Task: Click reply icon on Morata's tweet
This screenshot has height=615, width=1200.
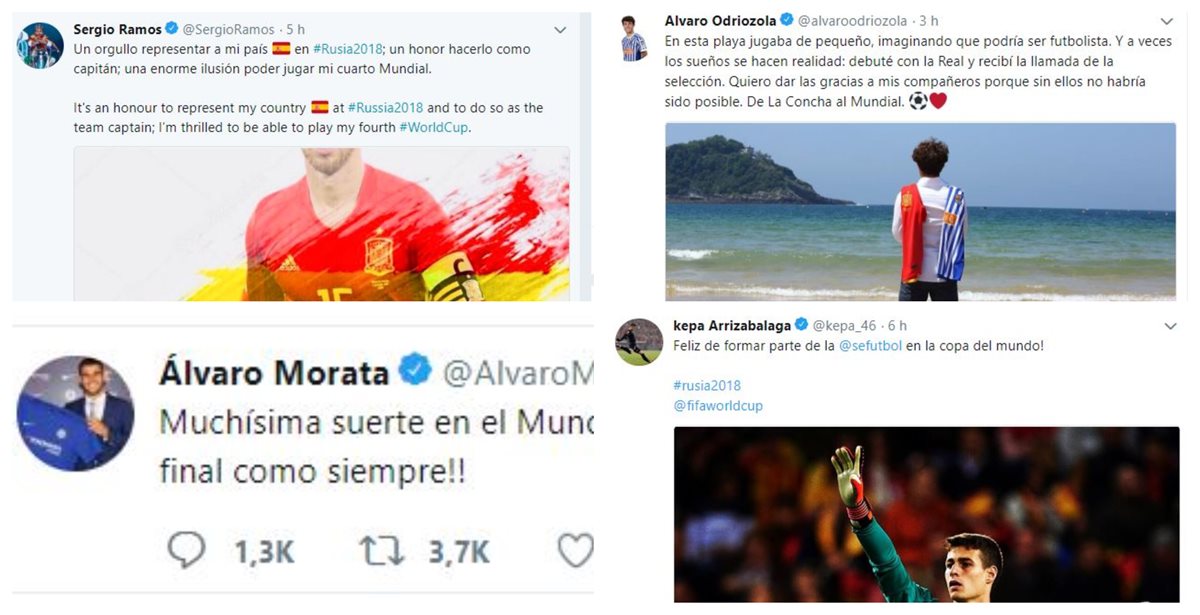Action: pyautogui.click(x=187, y=551)
